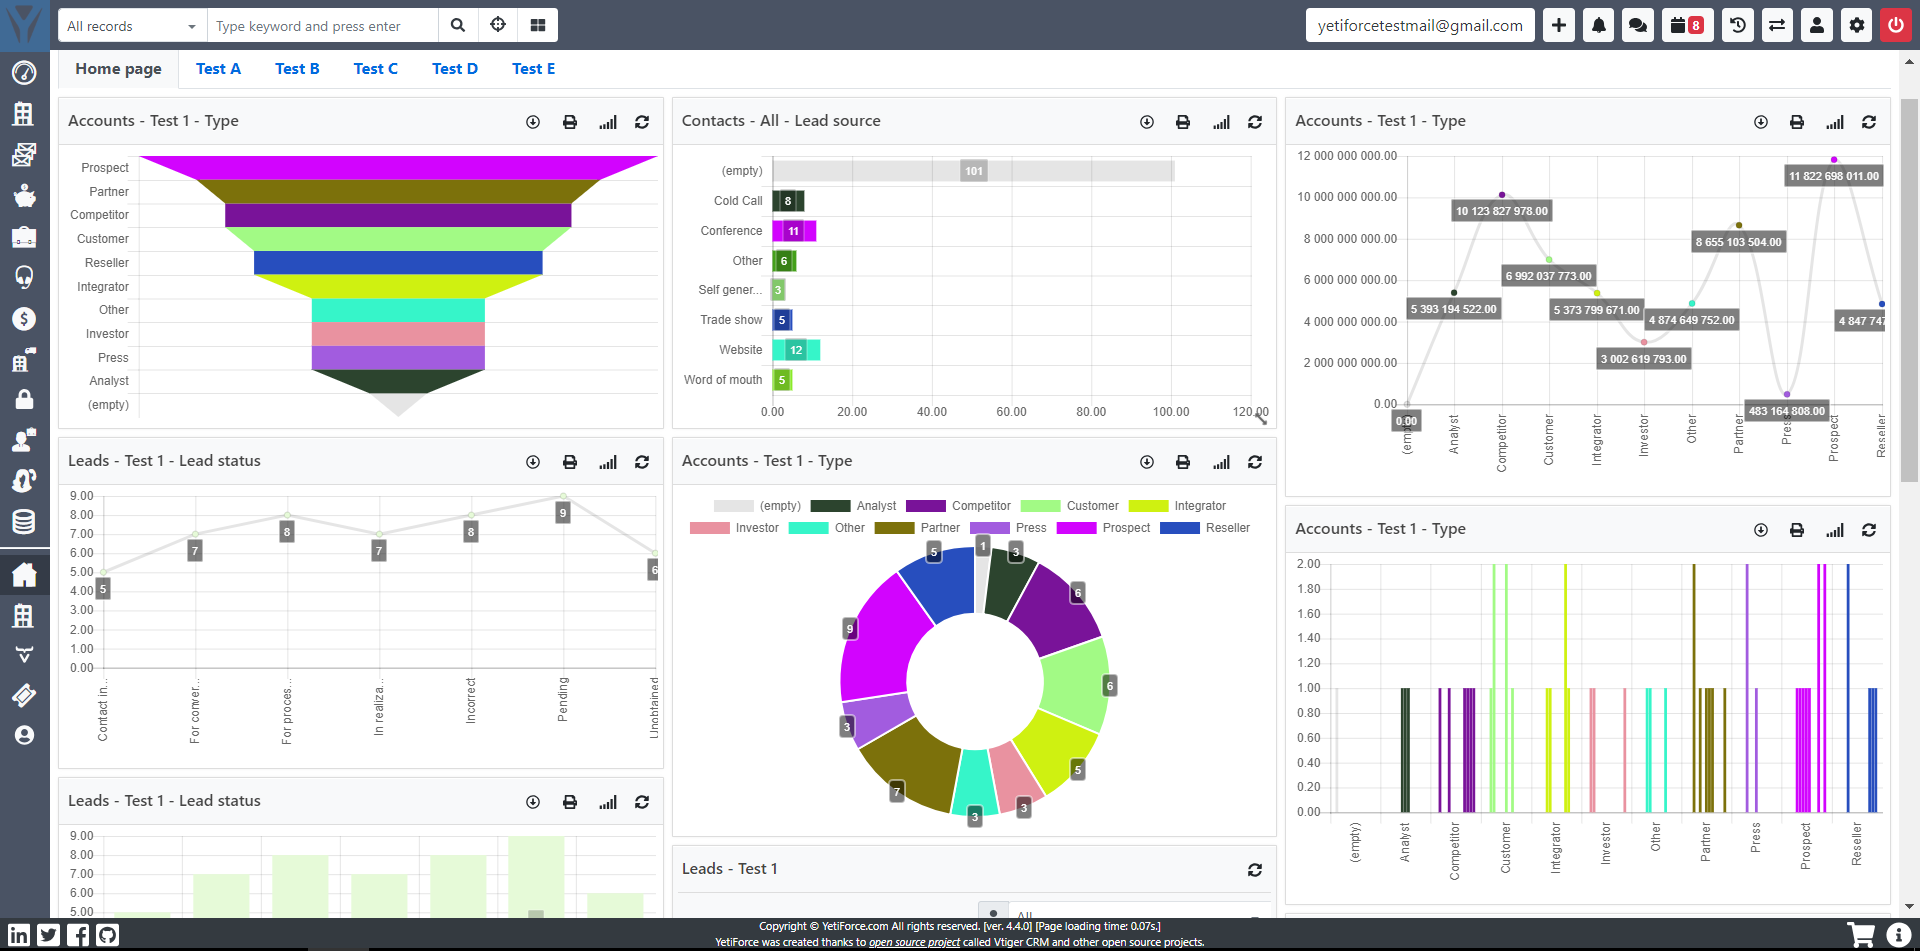Image resolution: width=1920 pixels, height=951 pixels.
Task: Open the dashboard gauge icon in sidebar
Action: [x=24, y=73]
